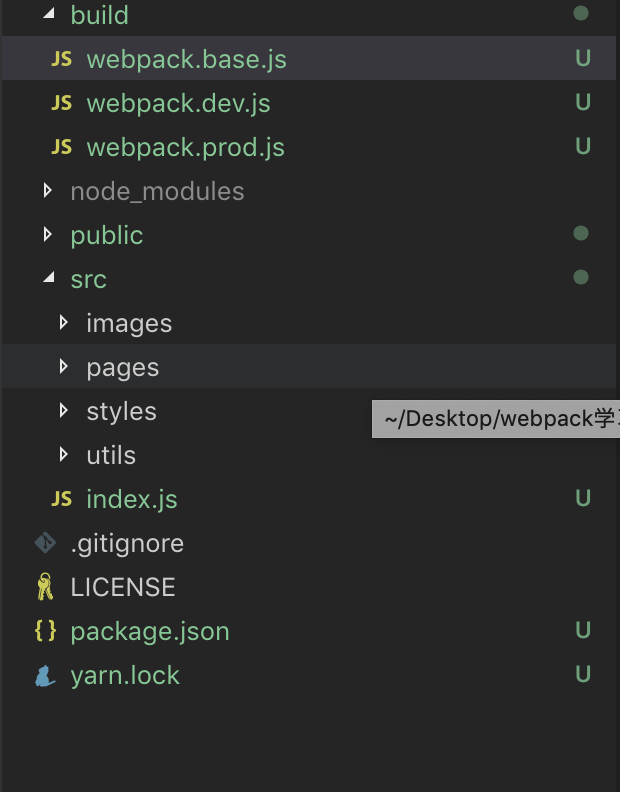Click the key icon beside LICENSE
The image size is (620, 792).
tap(45, 587)
